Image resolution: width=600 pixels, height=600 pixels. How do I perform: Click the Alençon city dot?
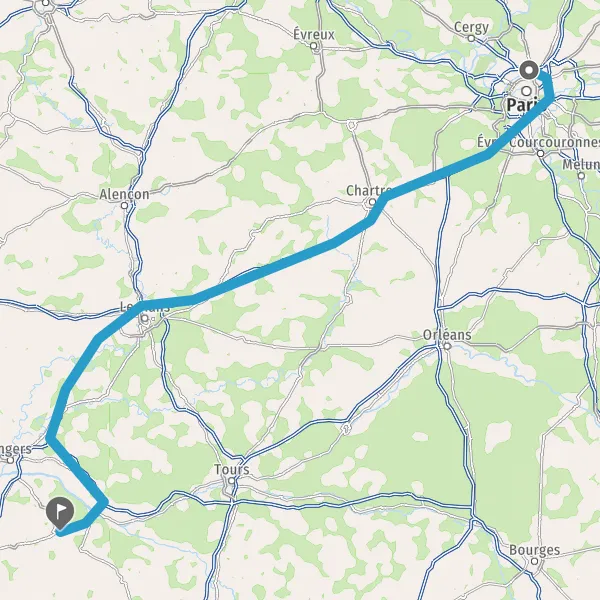124,205
